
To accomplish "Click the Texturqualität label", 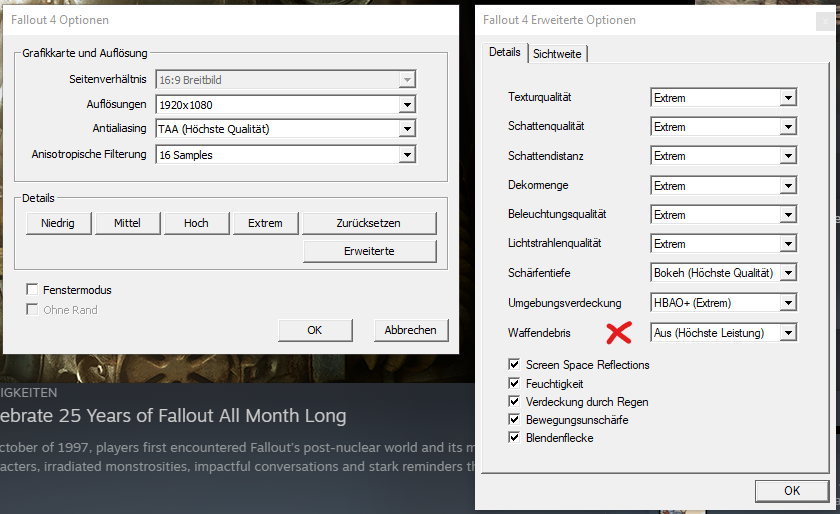I will tap(539, 97).
